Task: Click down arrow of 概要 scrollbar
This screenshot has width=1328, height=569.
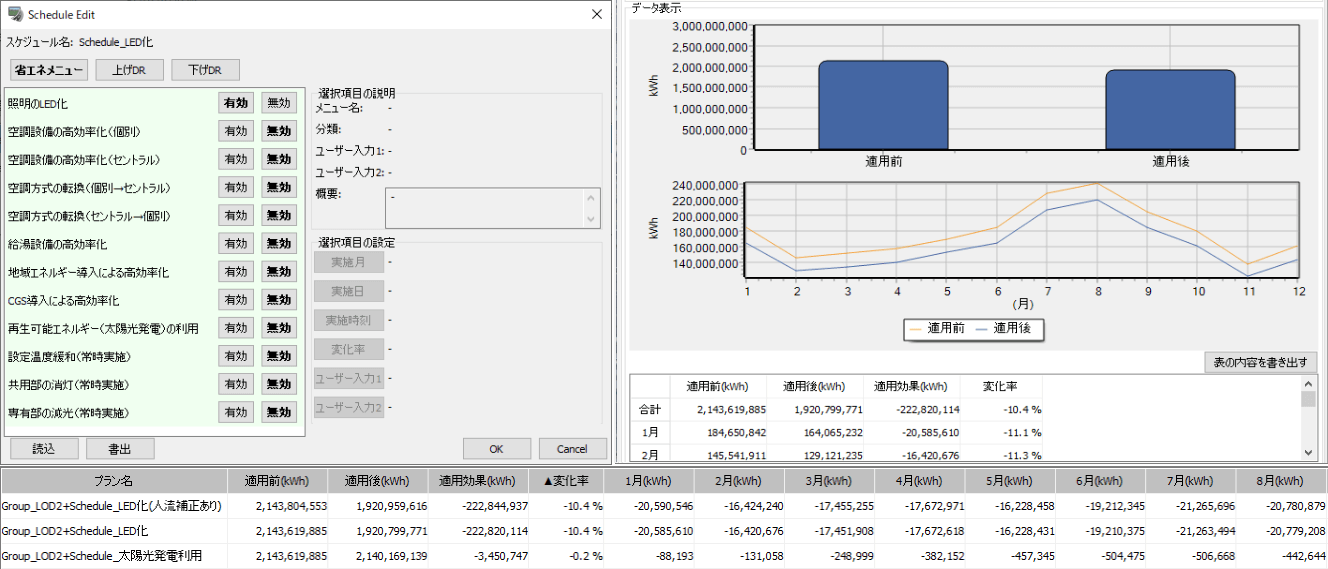Action: (x=592, y=219)
